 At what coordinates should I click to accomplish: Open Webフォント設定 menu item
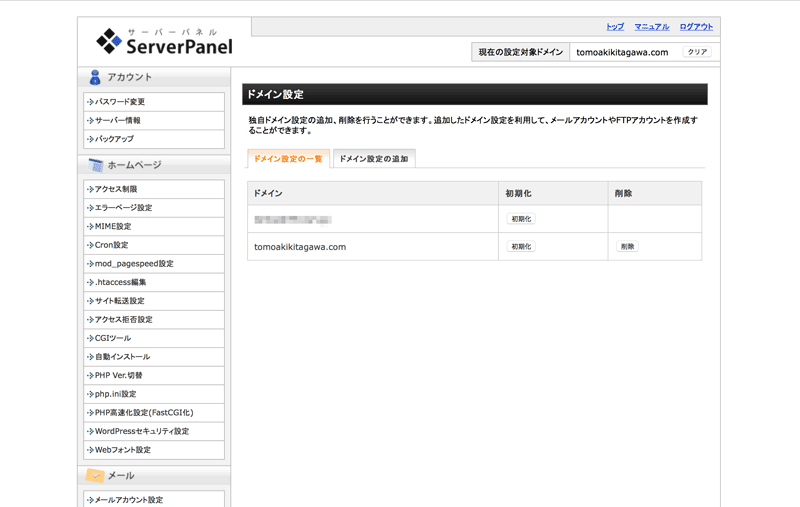pyautogui.click(x=154, y=449)
